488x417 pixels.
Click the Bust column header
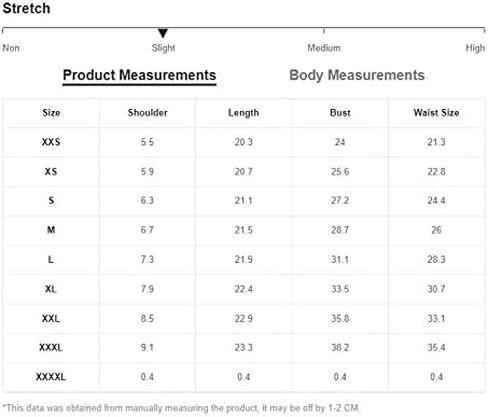click(340, 113)
